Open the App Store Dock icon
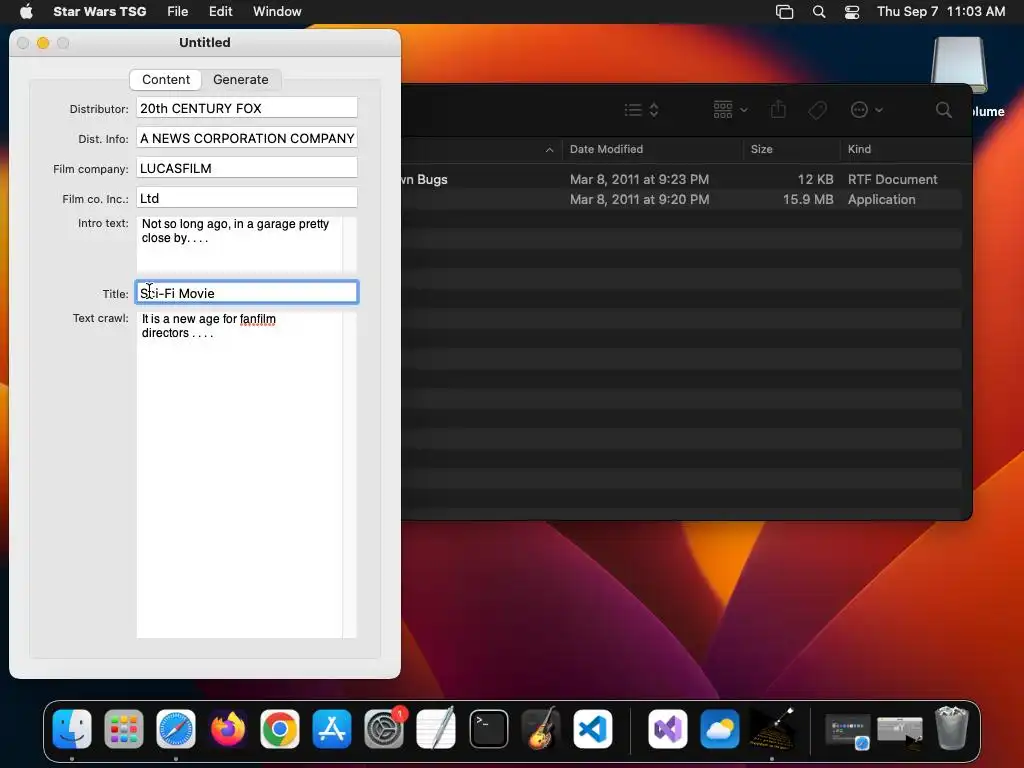Image resolution: width=1024 pixels, height=768 pixels. (x=332, y=728)
